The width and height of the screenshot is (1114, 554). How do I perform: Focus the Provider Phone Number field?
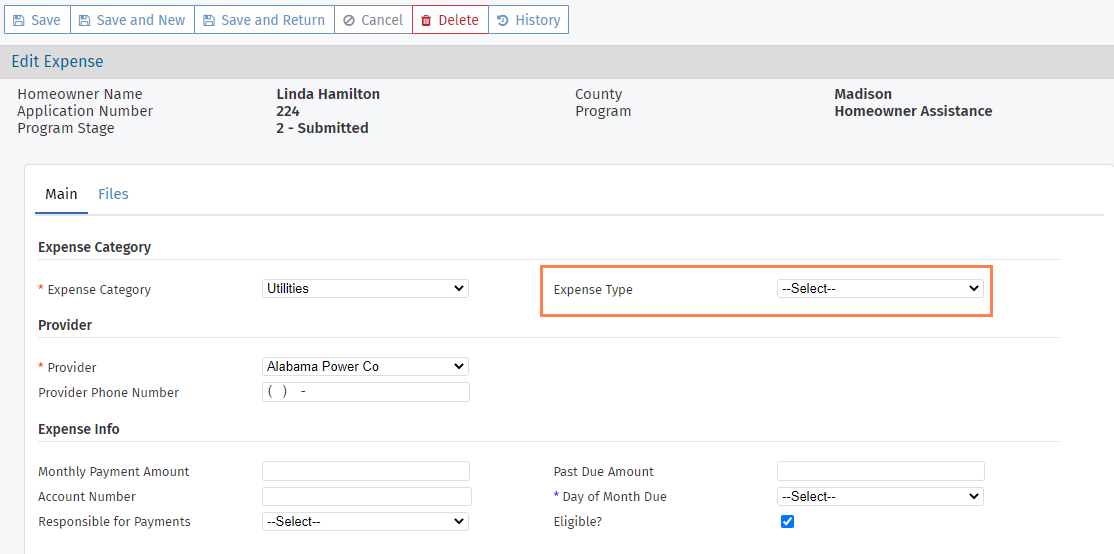pos(365,392)
